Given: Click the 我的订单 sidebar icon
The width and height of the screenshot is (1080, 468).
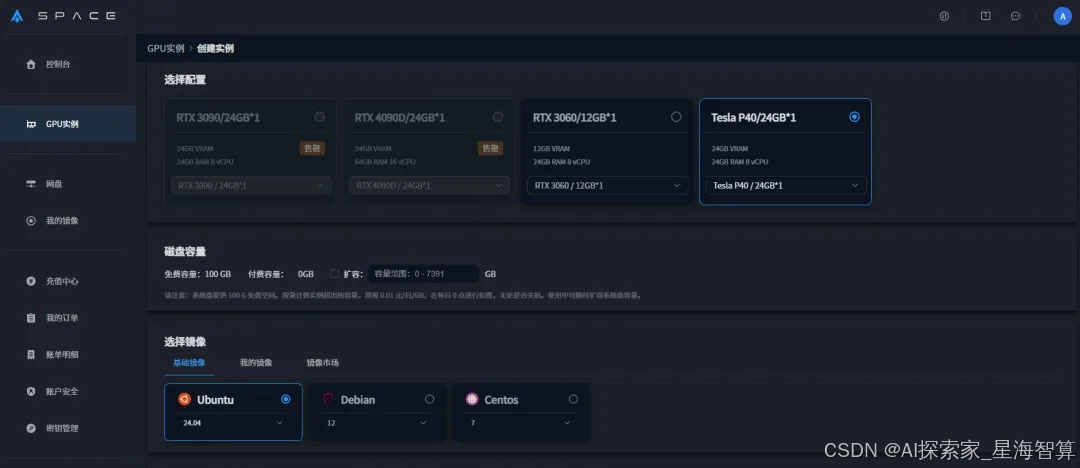Looking at the screenshot, I should click(x=30, y=318).
